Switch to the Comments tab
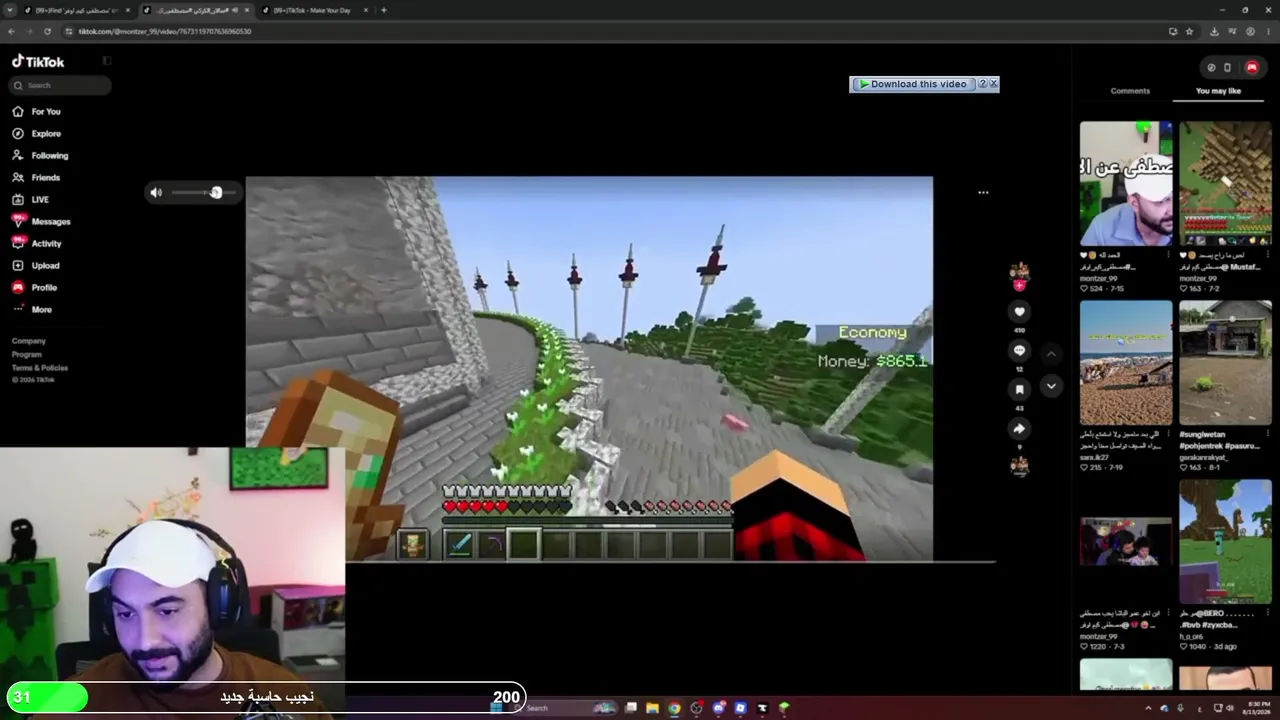Image resolution: width=1280 pixels, height=720 pixels. click(x=1130, y=91)
